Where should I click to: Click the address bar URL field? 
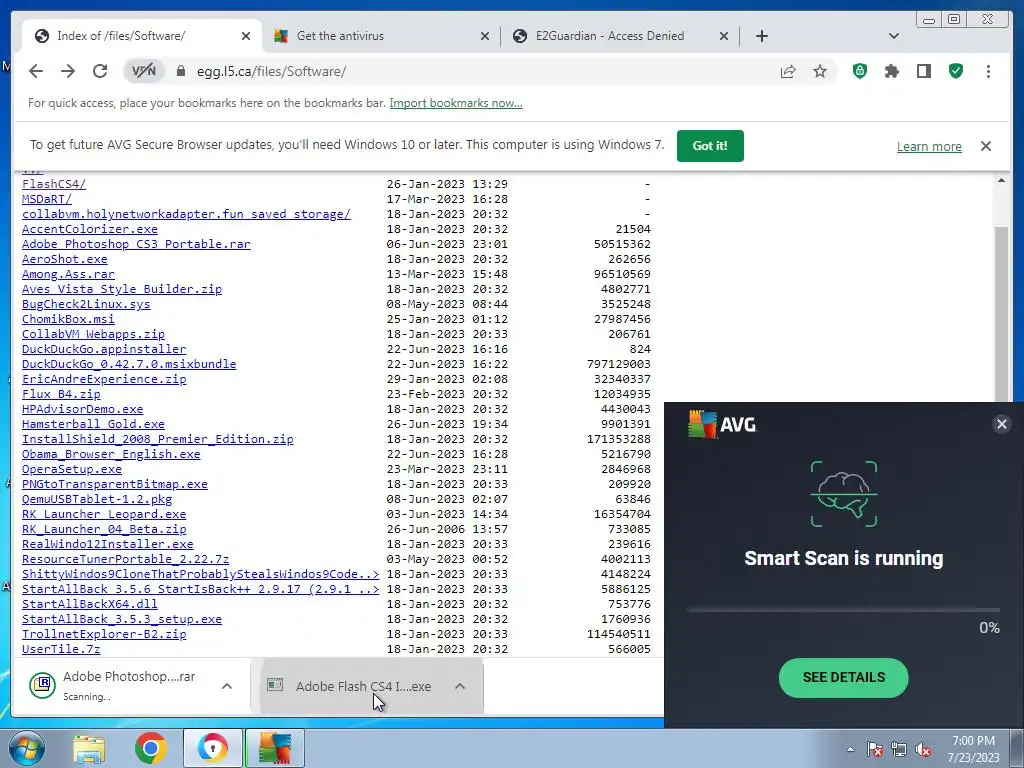coord(480,71)
